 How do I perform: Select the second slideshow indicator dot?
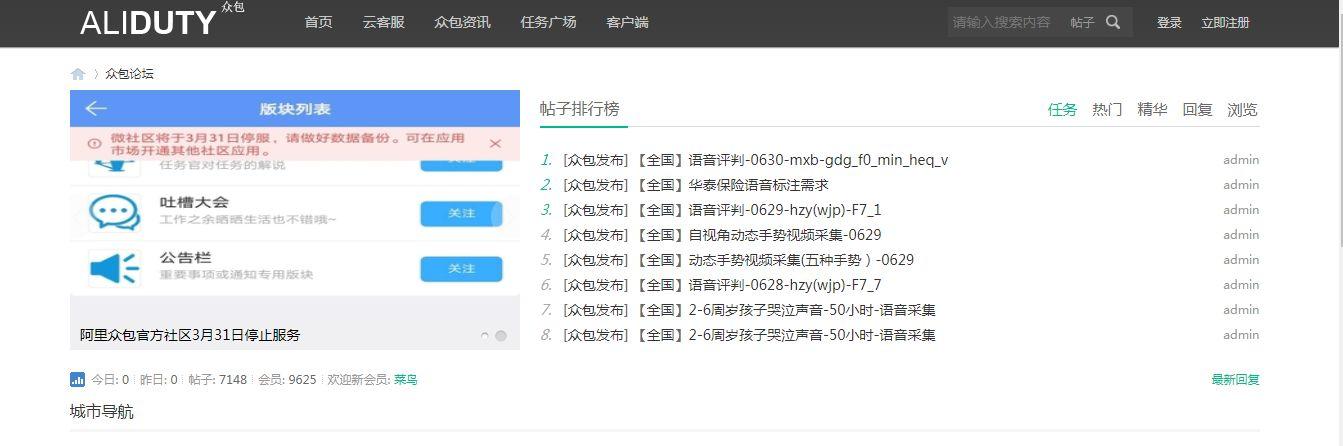pos(501,336)
